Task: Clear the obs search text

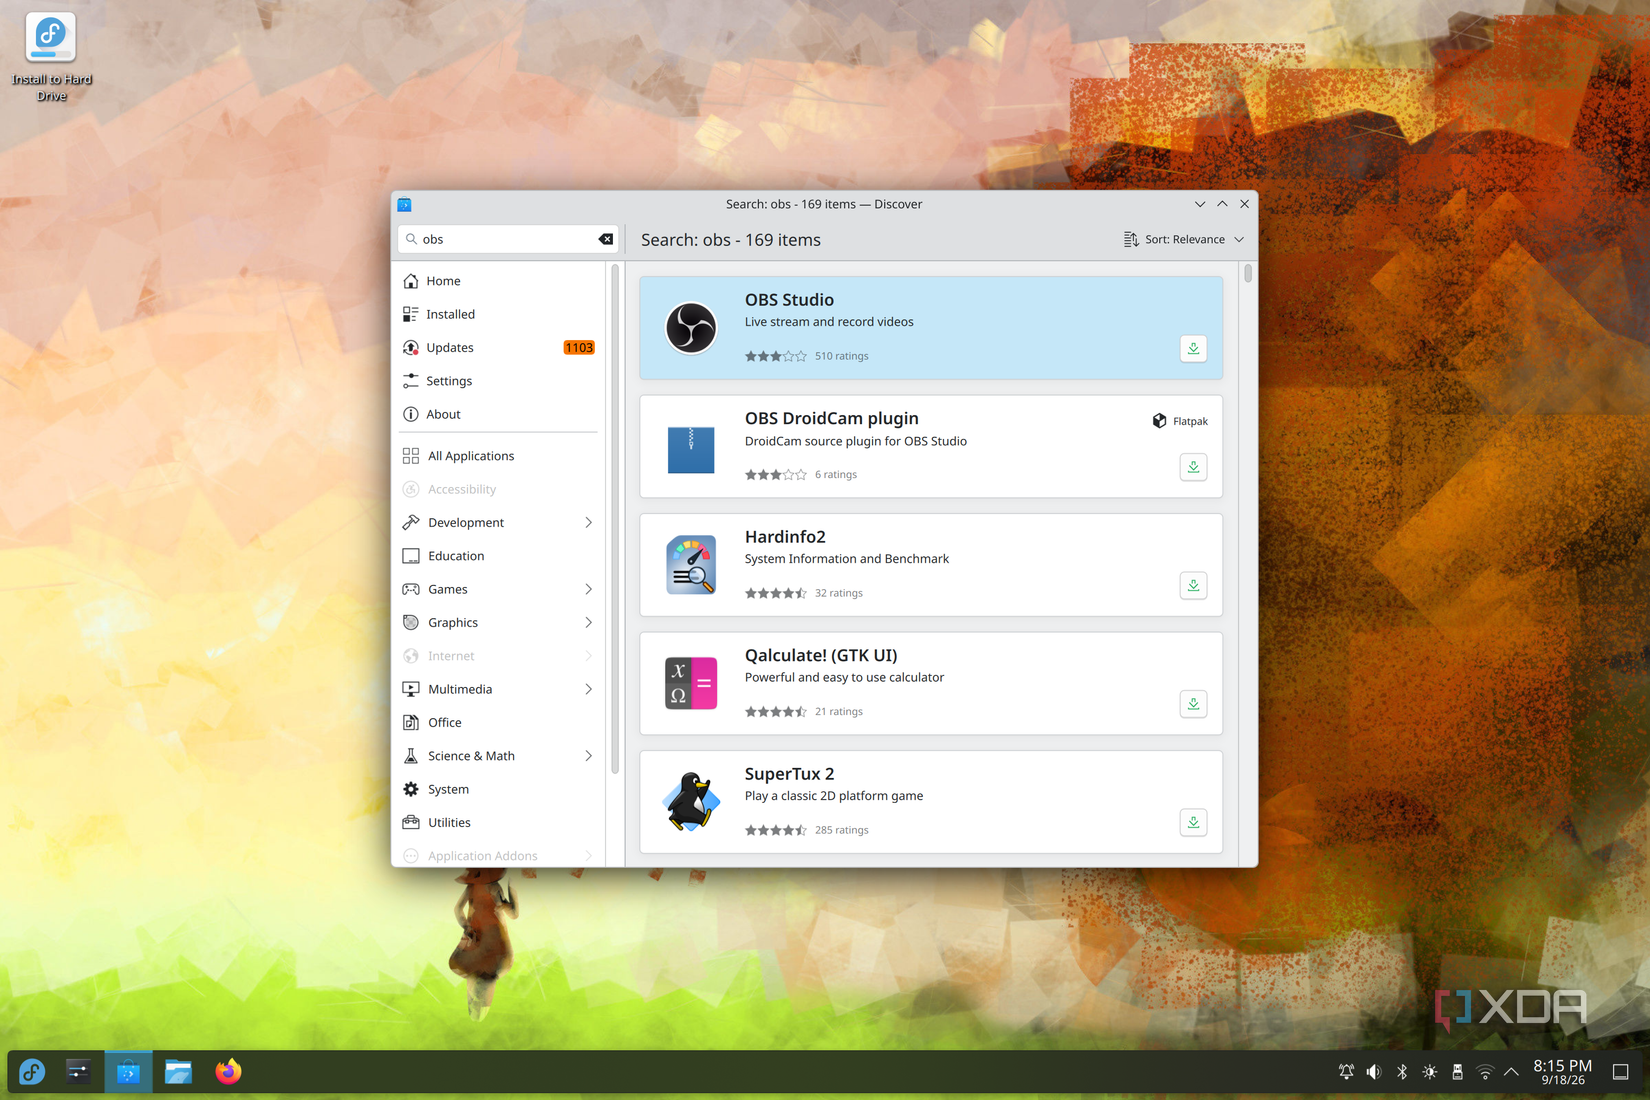Action: (x=606, y=239)
